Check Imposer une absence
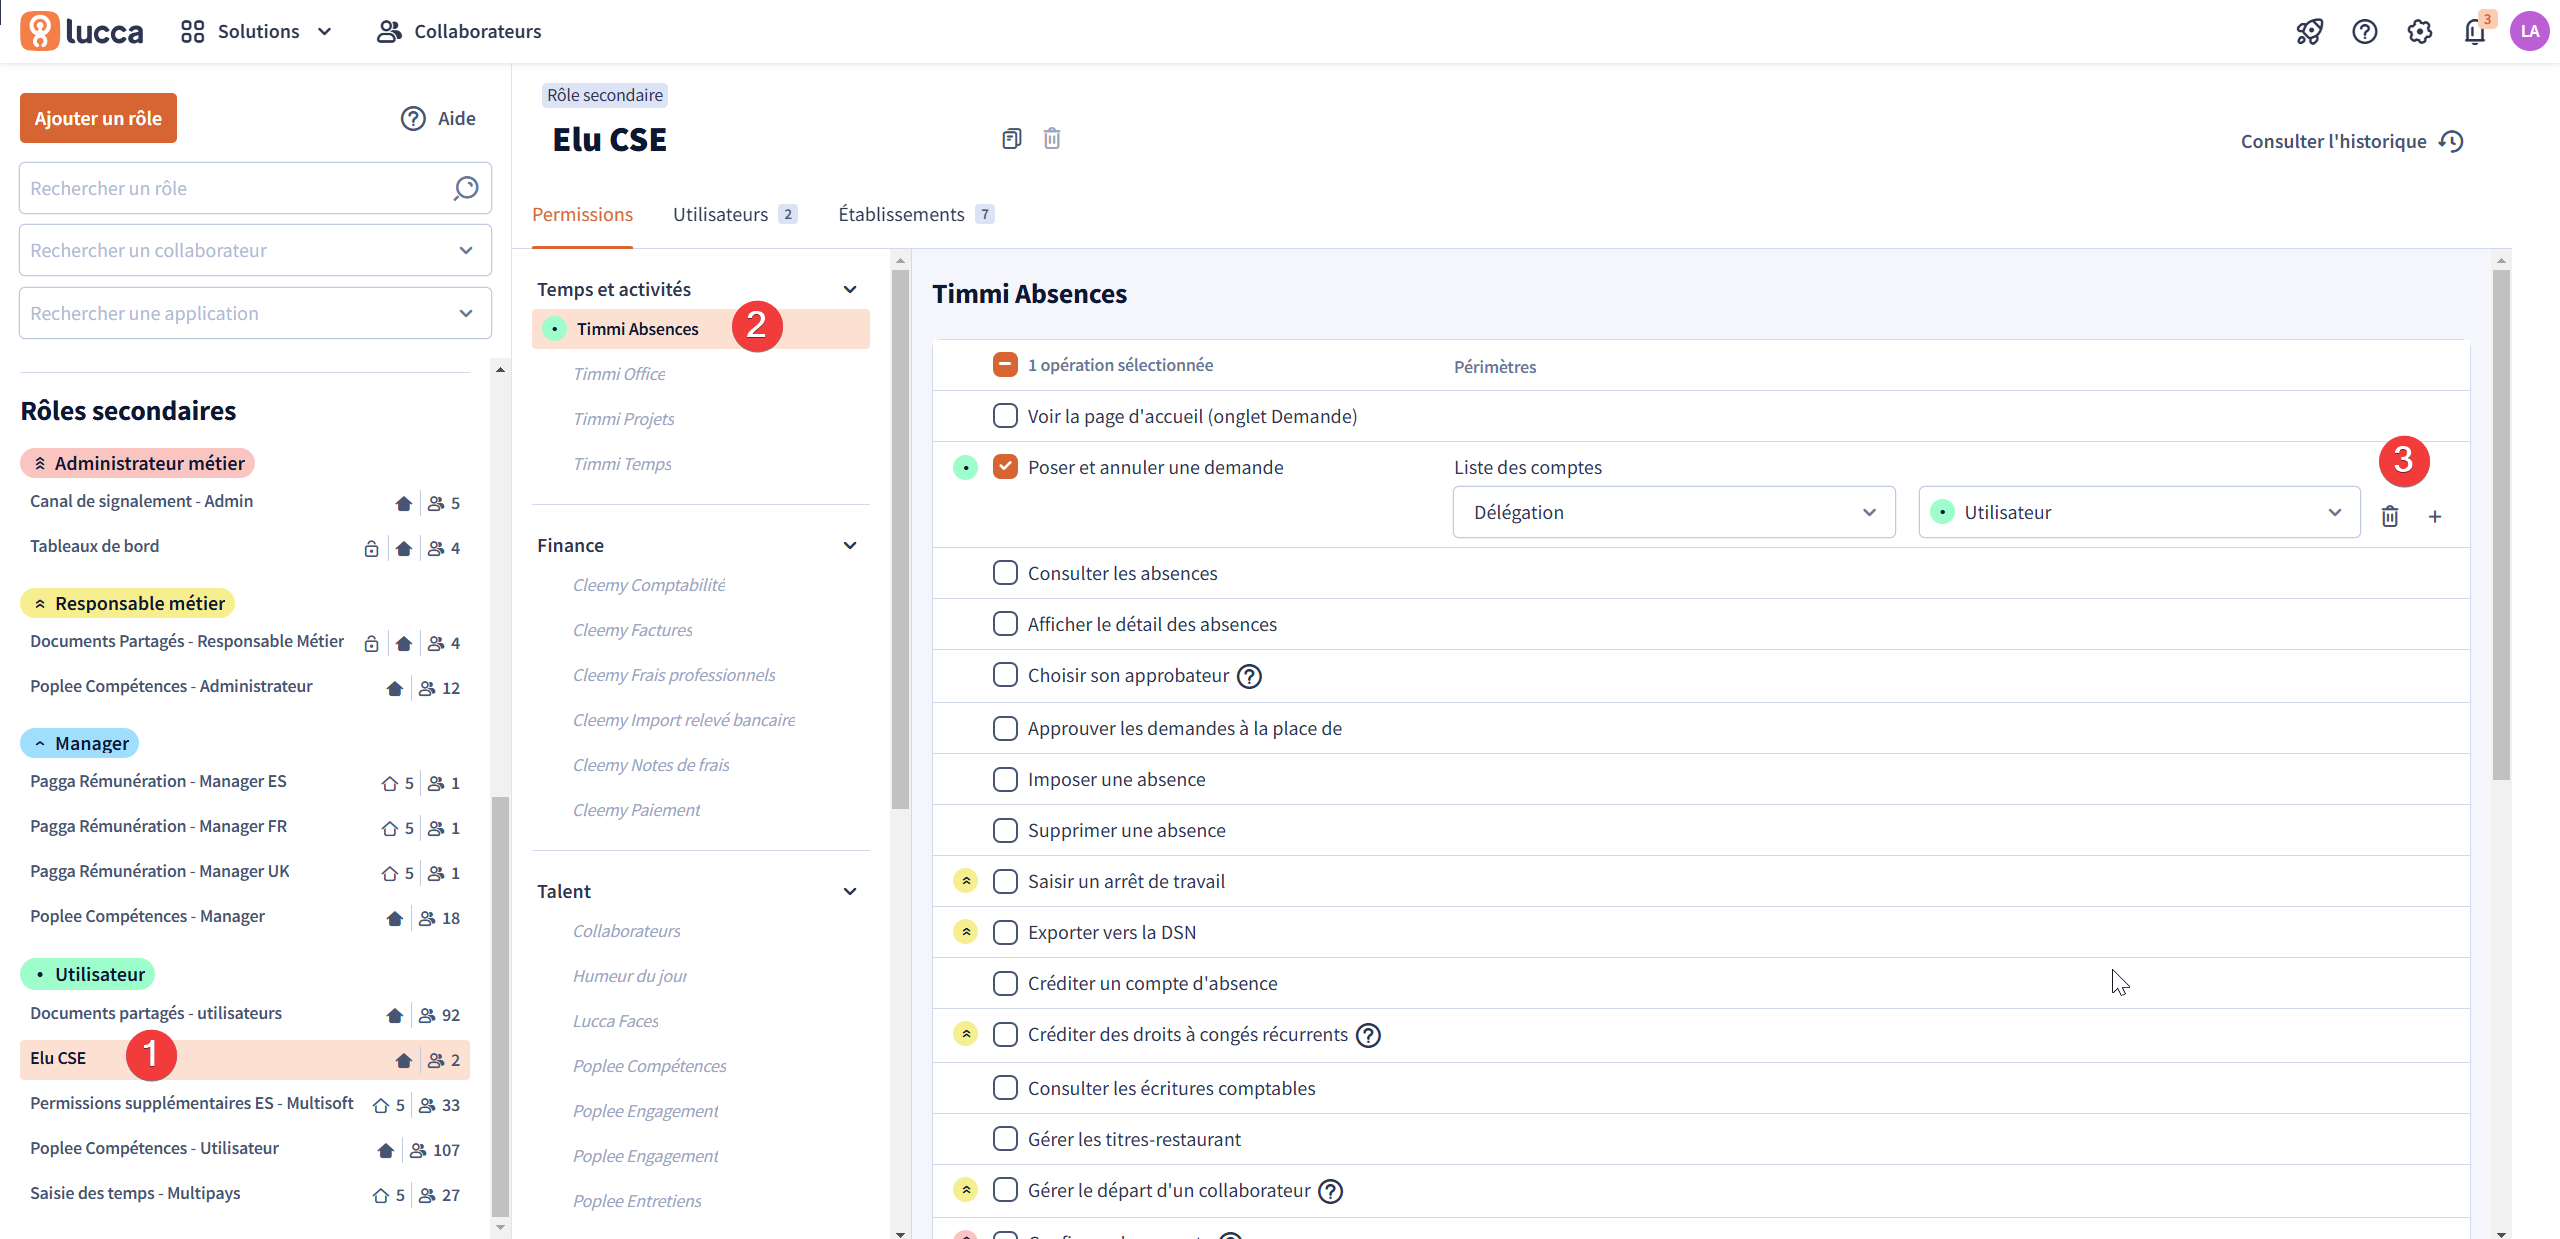 [x=1005, y=779]
